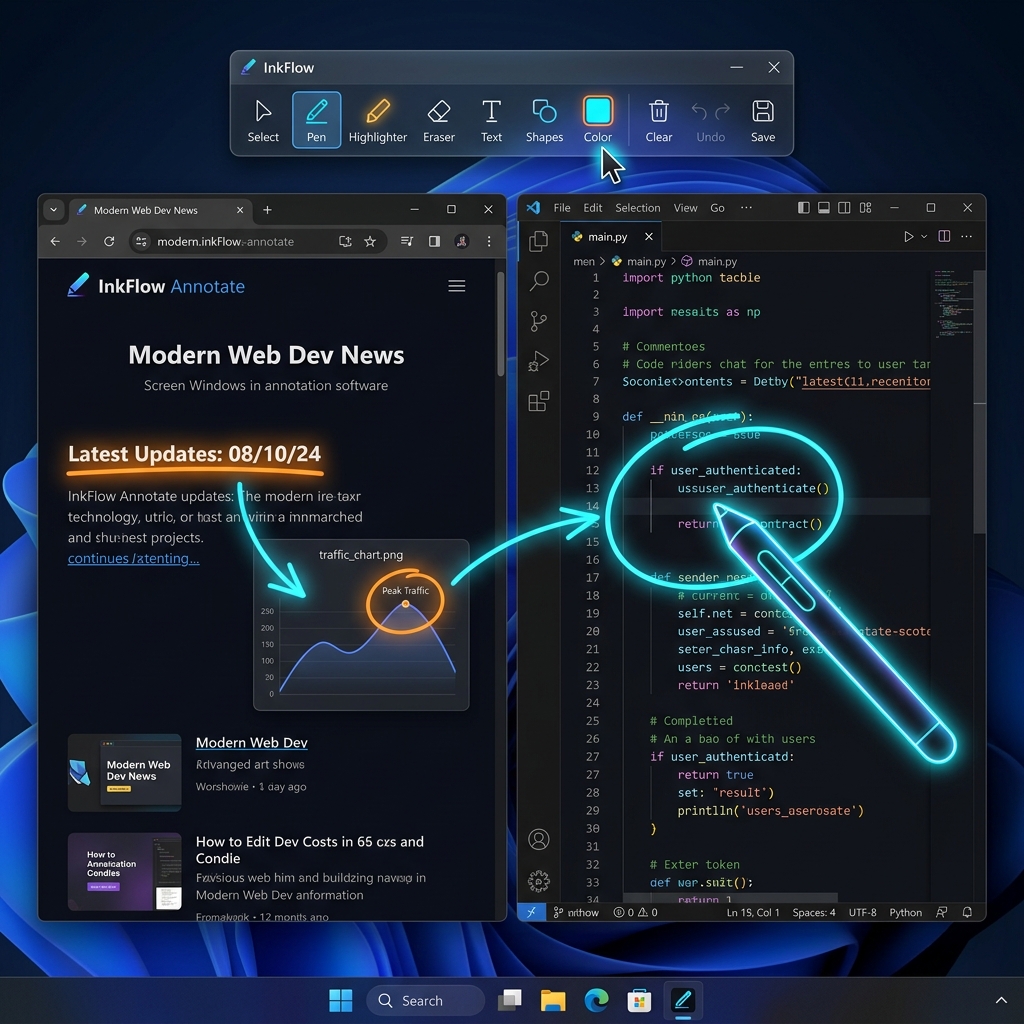Run the Python file with play button
This screenshot has width=1024, height=1024.
(908, 236)
